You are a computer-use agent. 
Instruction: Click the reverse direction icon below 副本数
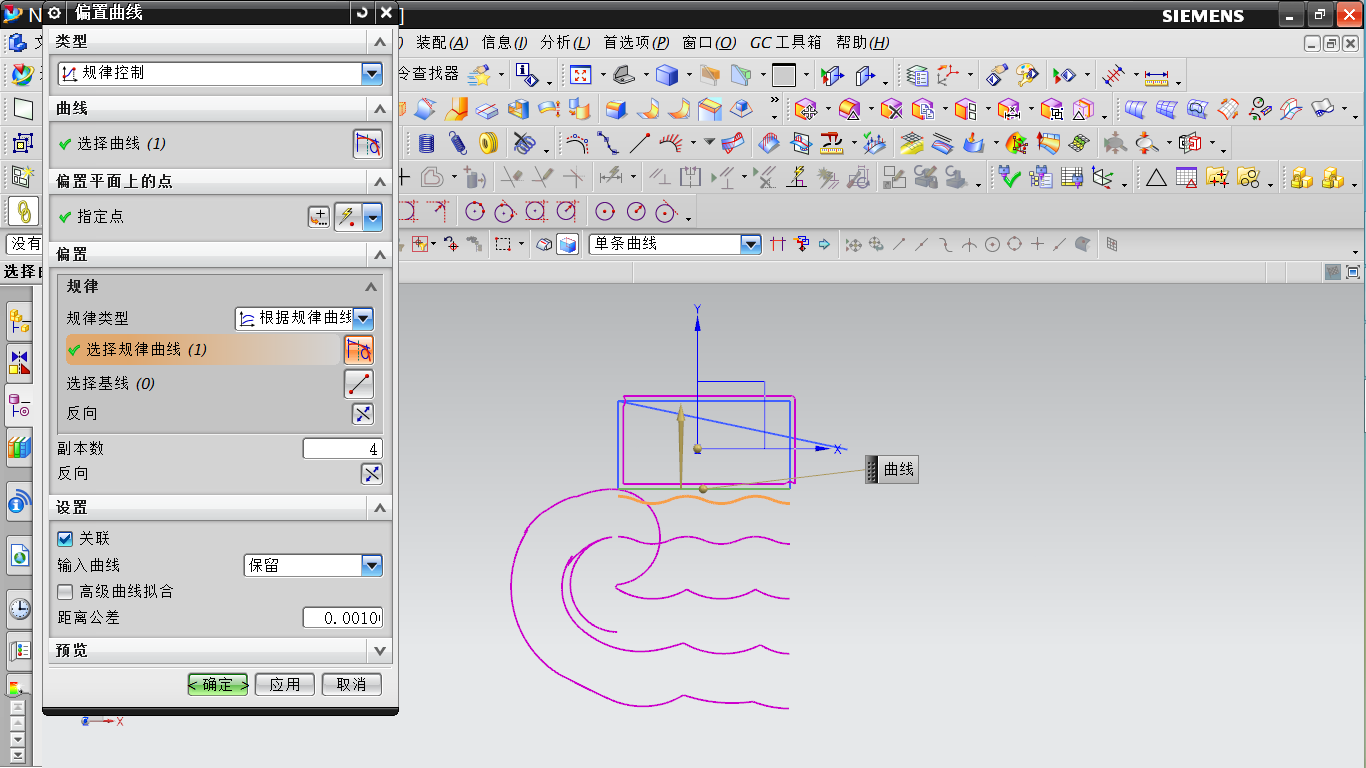[x=371, y=474]
